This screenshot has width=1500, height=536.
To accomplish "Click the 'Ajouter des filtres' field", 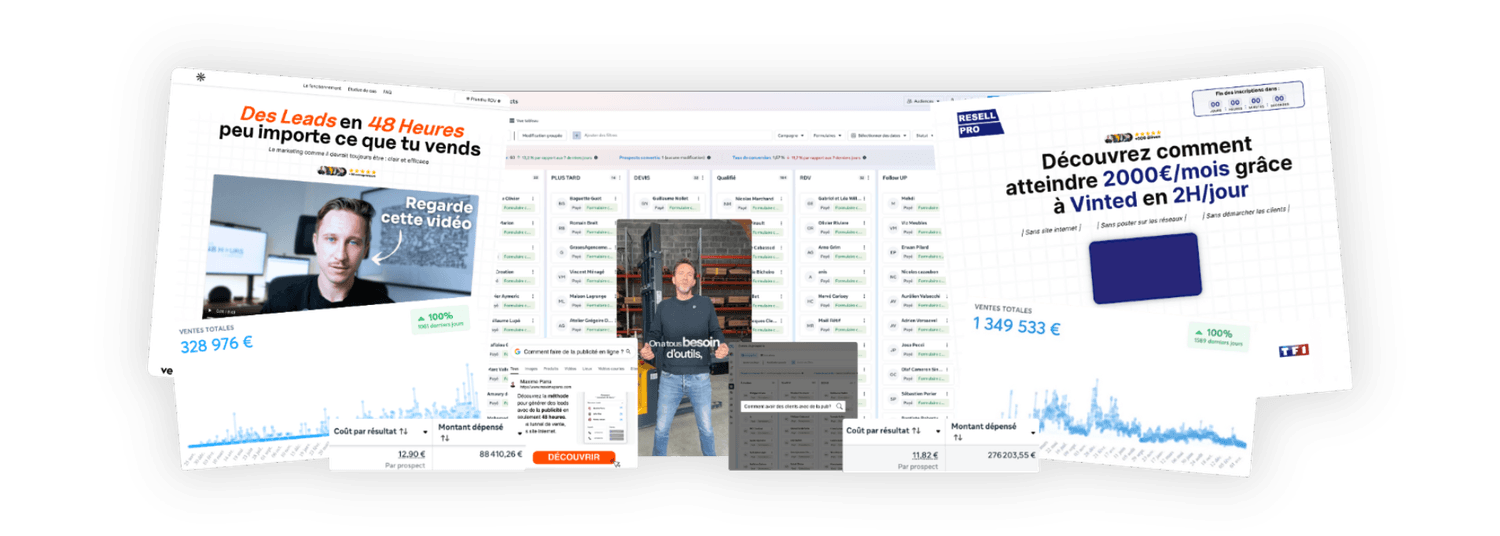I will [x=670, y=134].
